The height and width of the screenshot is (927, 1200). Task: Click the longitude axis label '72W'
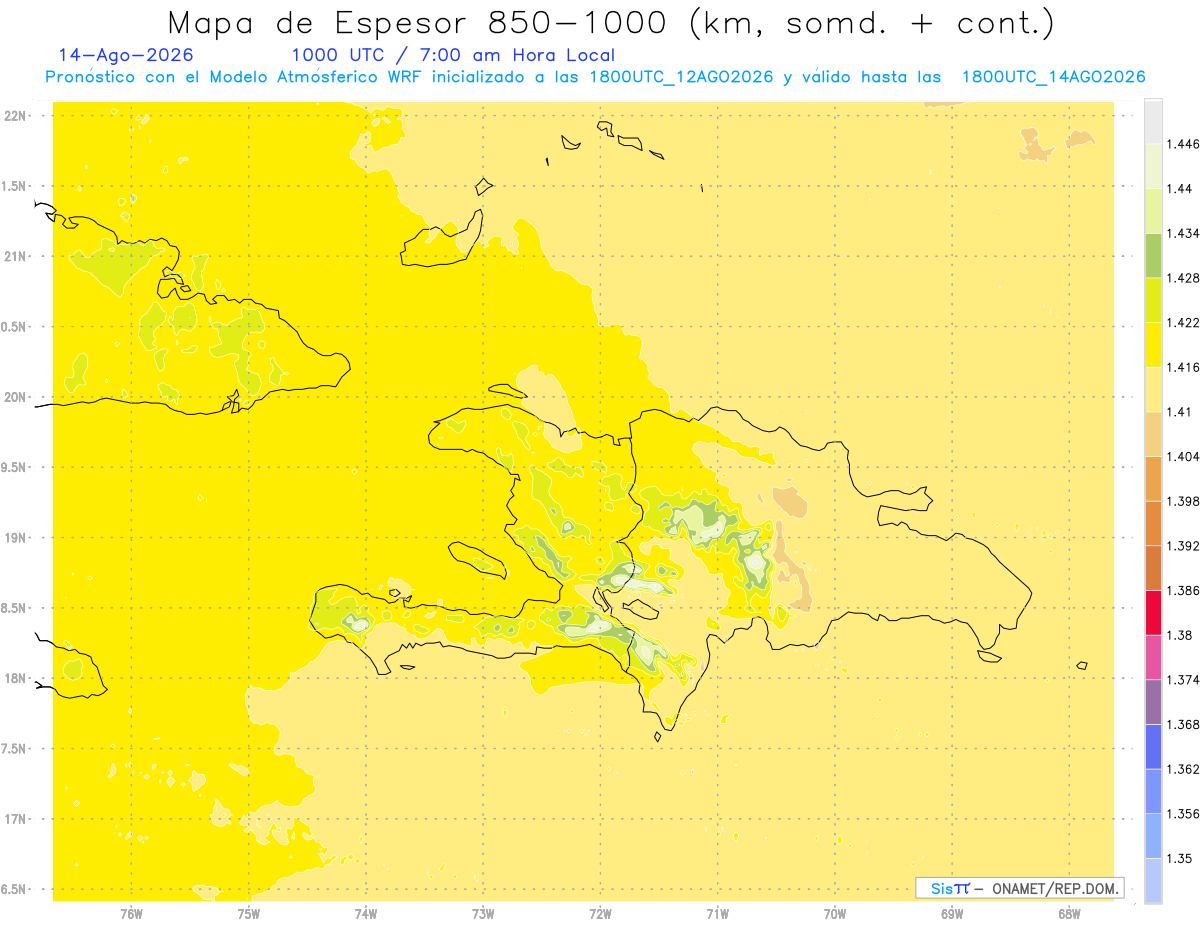pos(600,914)
